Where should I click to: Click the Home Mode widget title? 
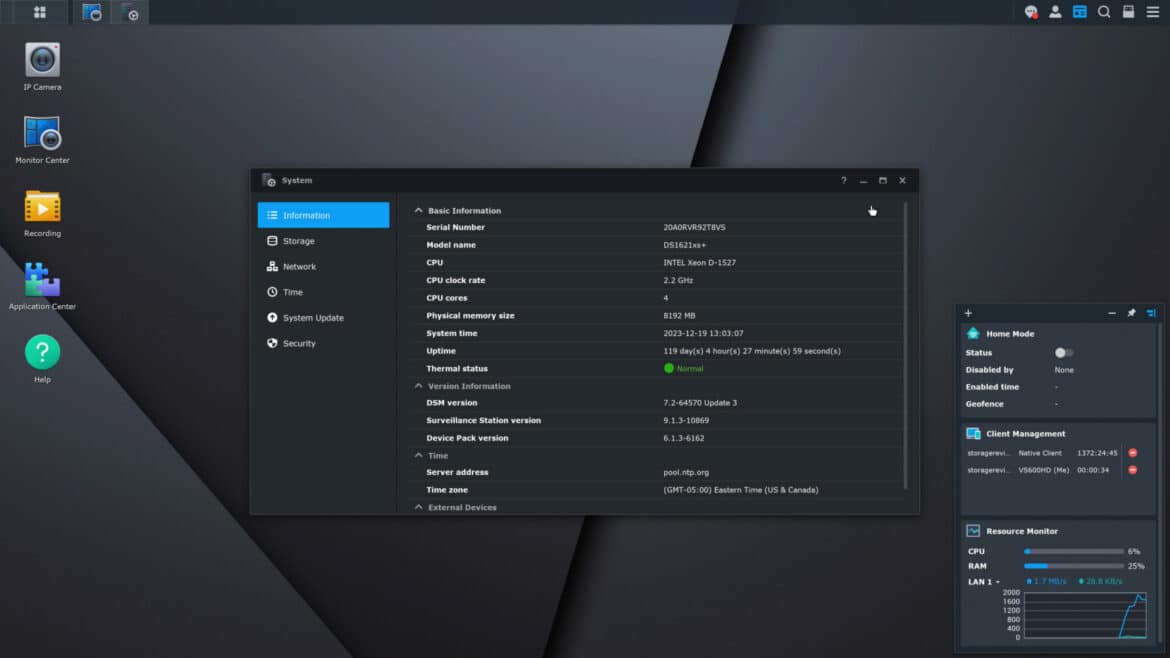(x=1010, y=333)
